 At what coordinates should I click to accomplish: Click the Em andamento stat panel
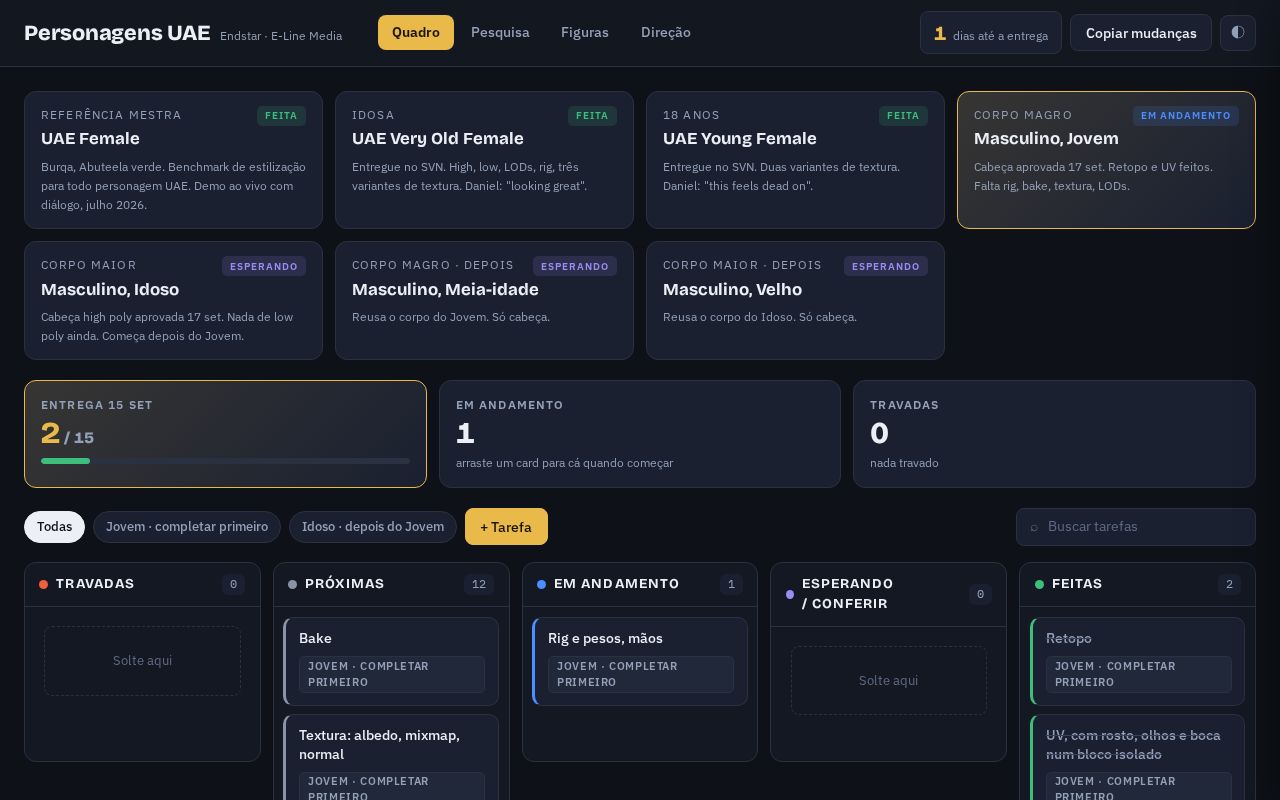[x=640, y=434]
